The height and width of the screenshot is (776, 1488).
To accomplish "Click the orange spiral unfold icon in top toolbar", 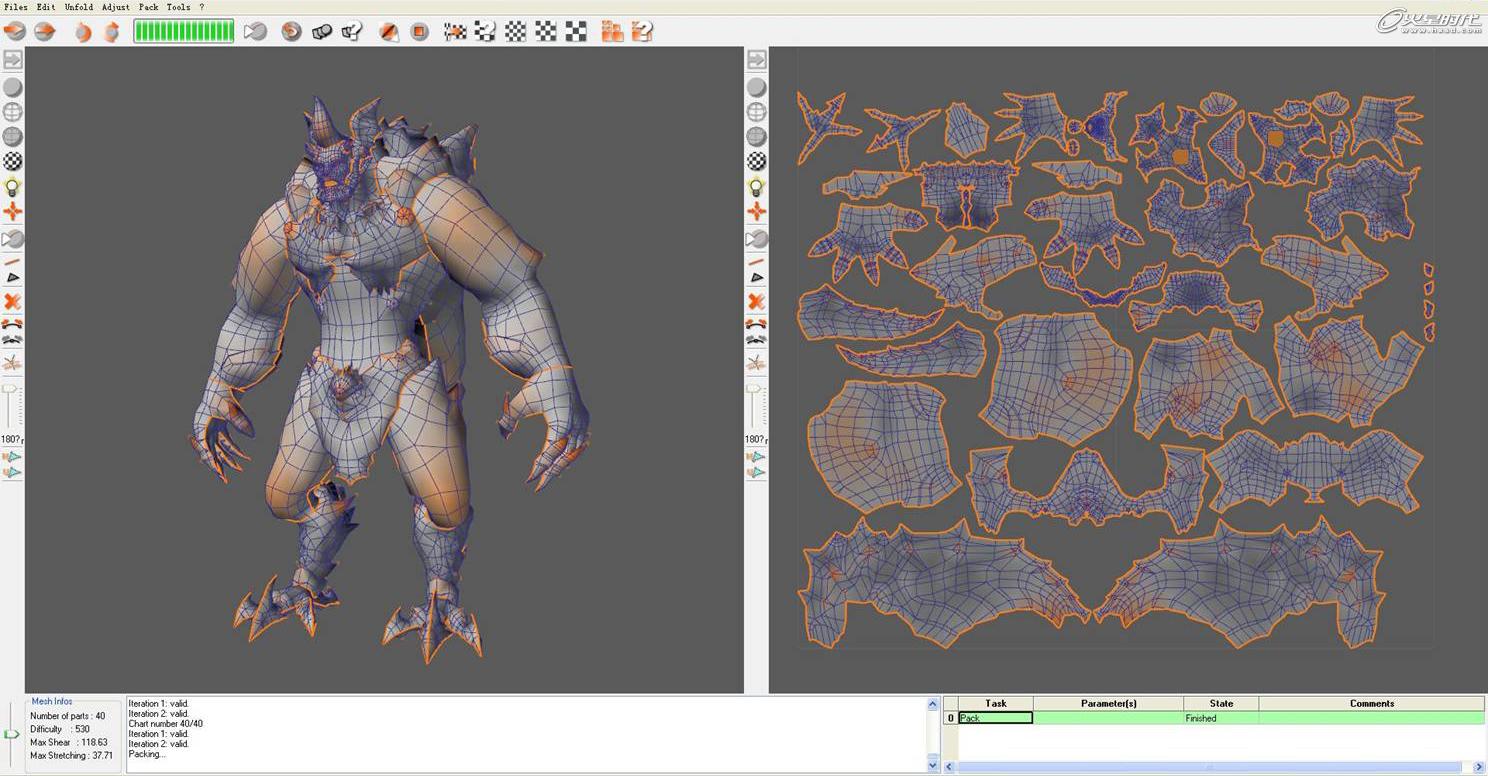I will pyautogui.click(x=291, y=31).
